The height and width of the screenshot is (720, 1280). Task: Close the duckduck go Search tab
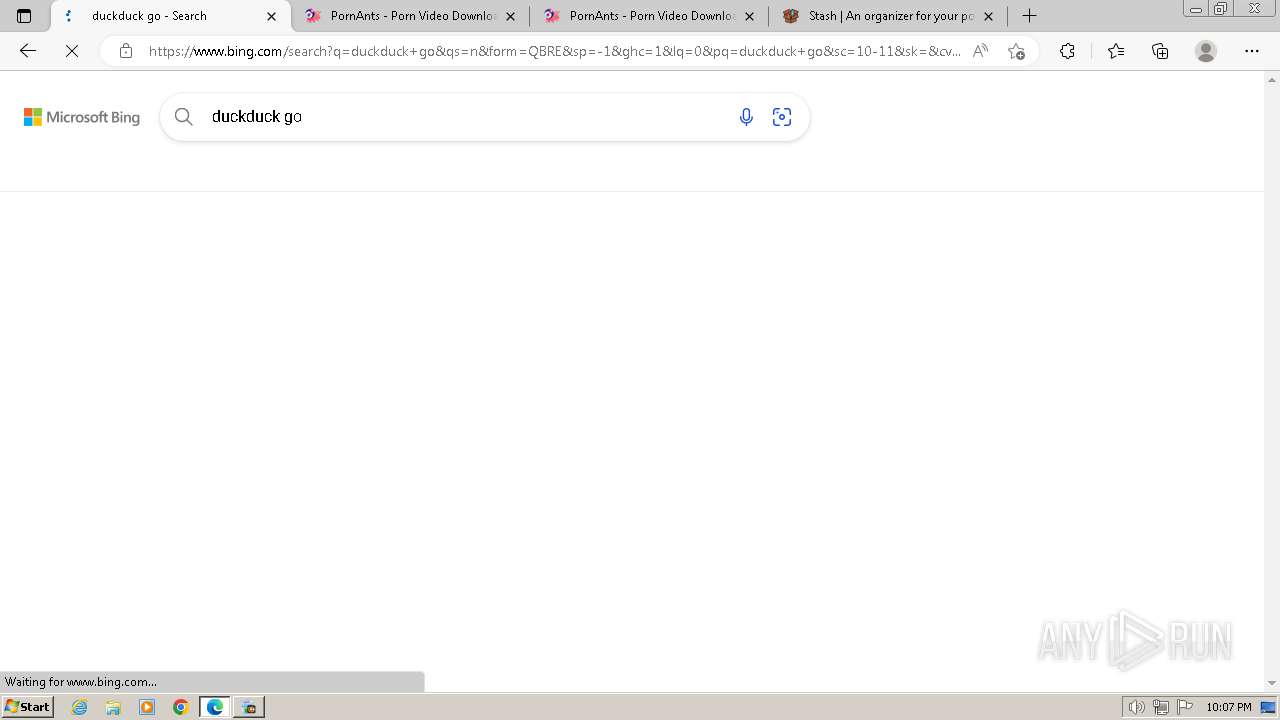point(271,16)
